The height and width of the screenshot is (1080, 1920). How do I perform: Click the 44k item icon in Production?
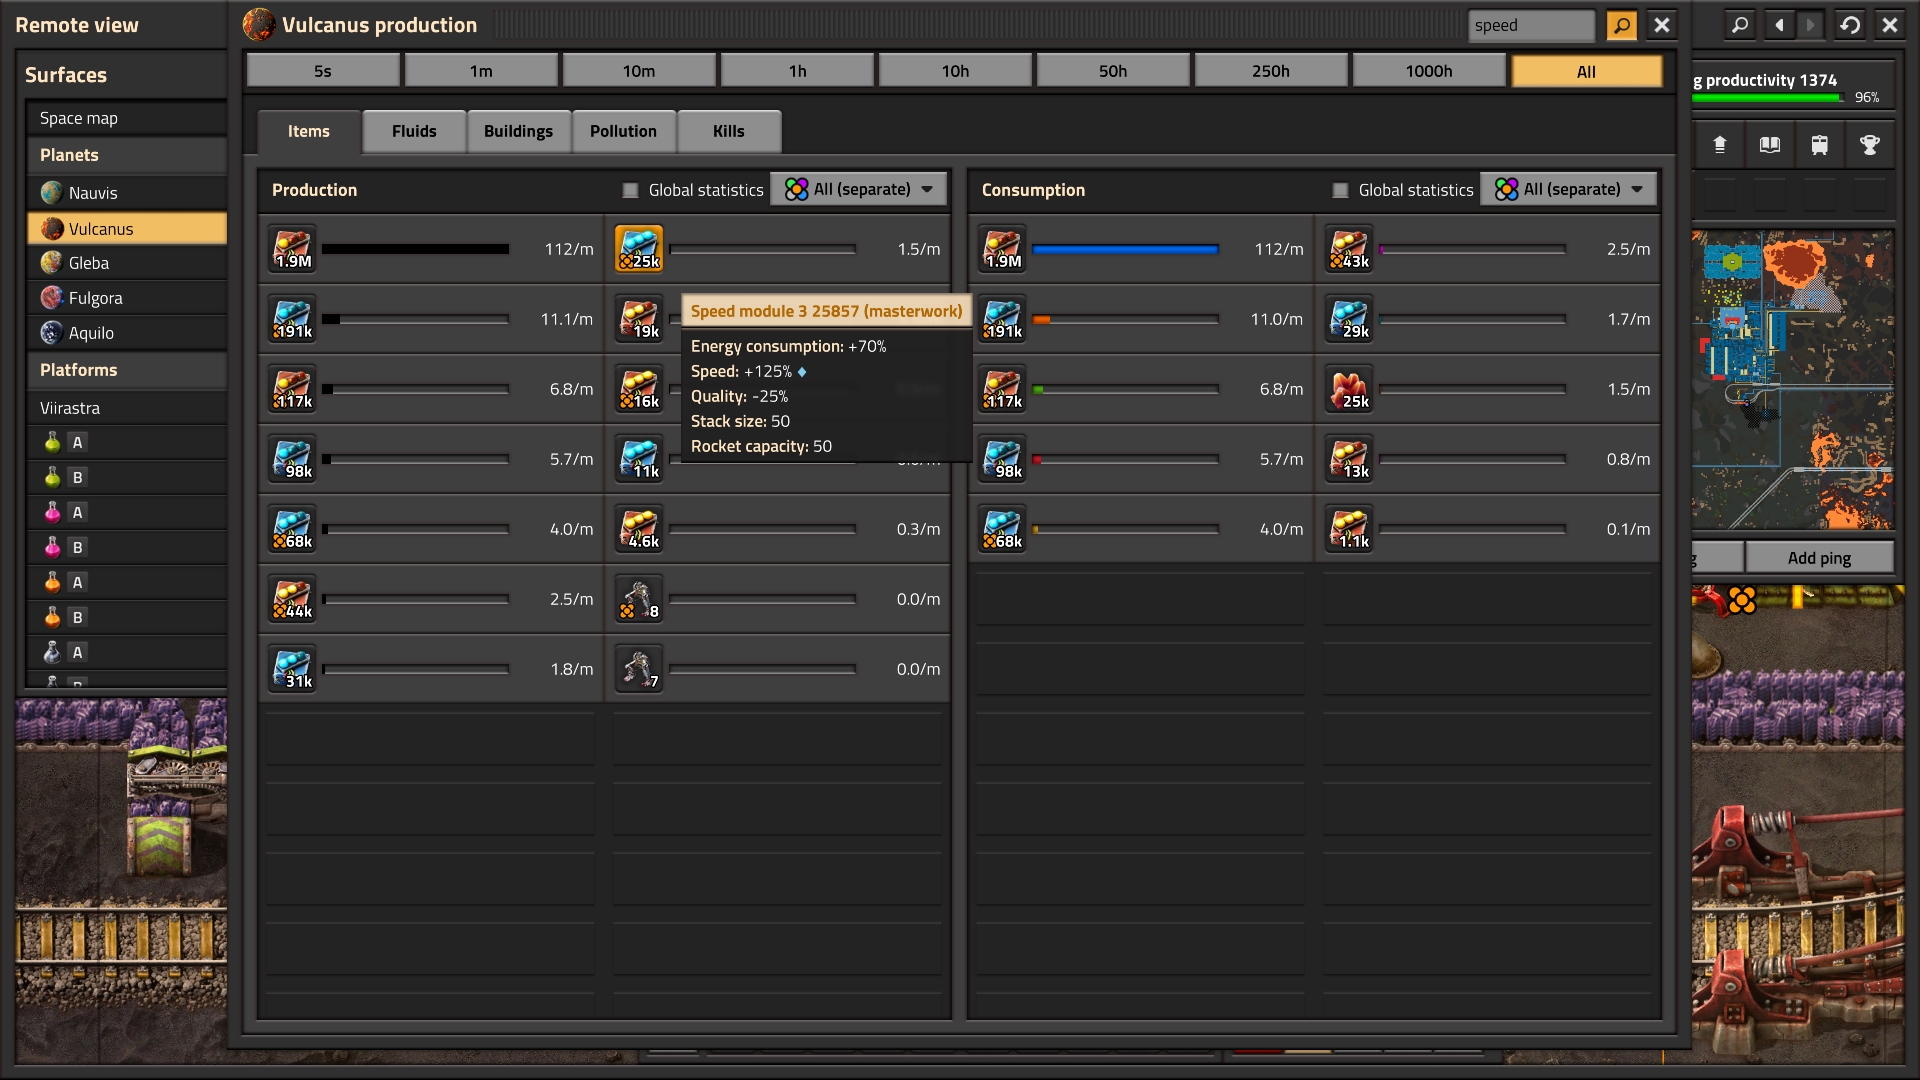[292, 599]
